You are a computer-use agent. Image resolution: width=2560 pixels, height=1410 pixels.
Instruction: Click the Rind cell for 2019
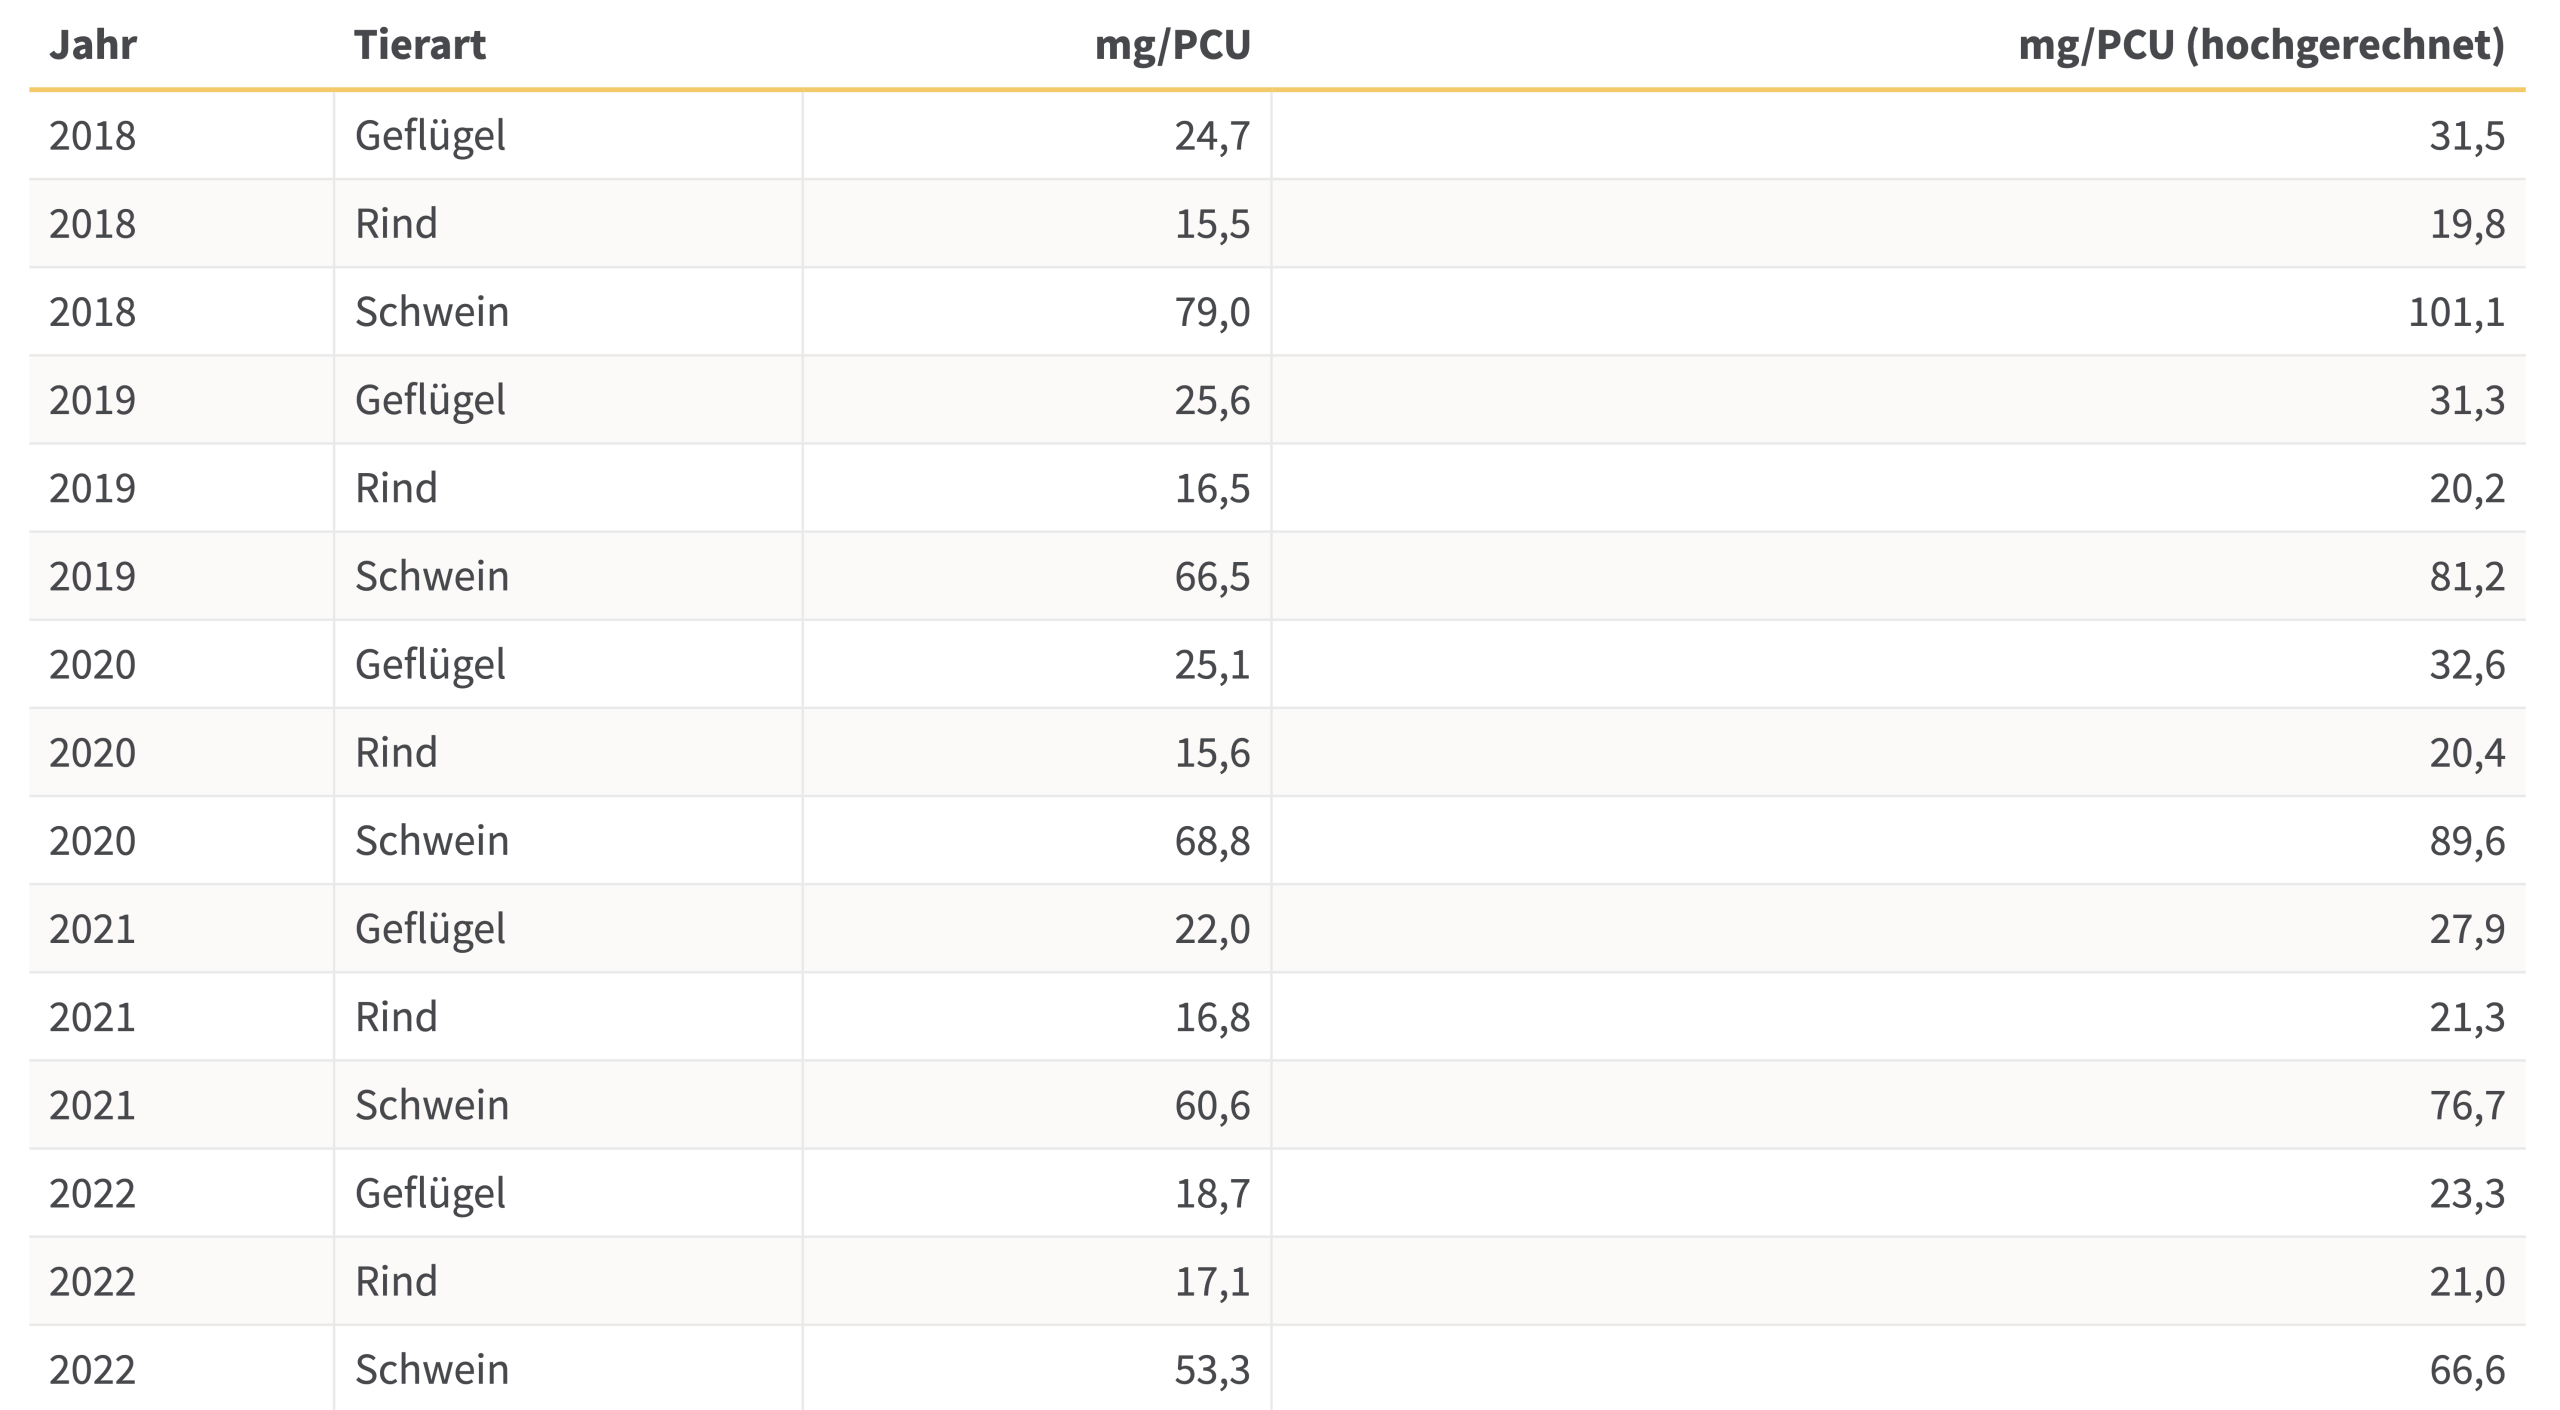396,488
